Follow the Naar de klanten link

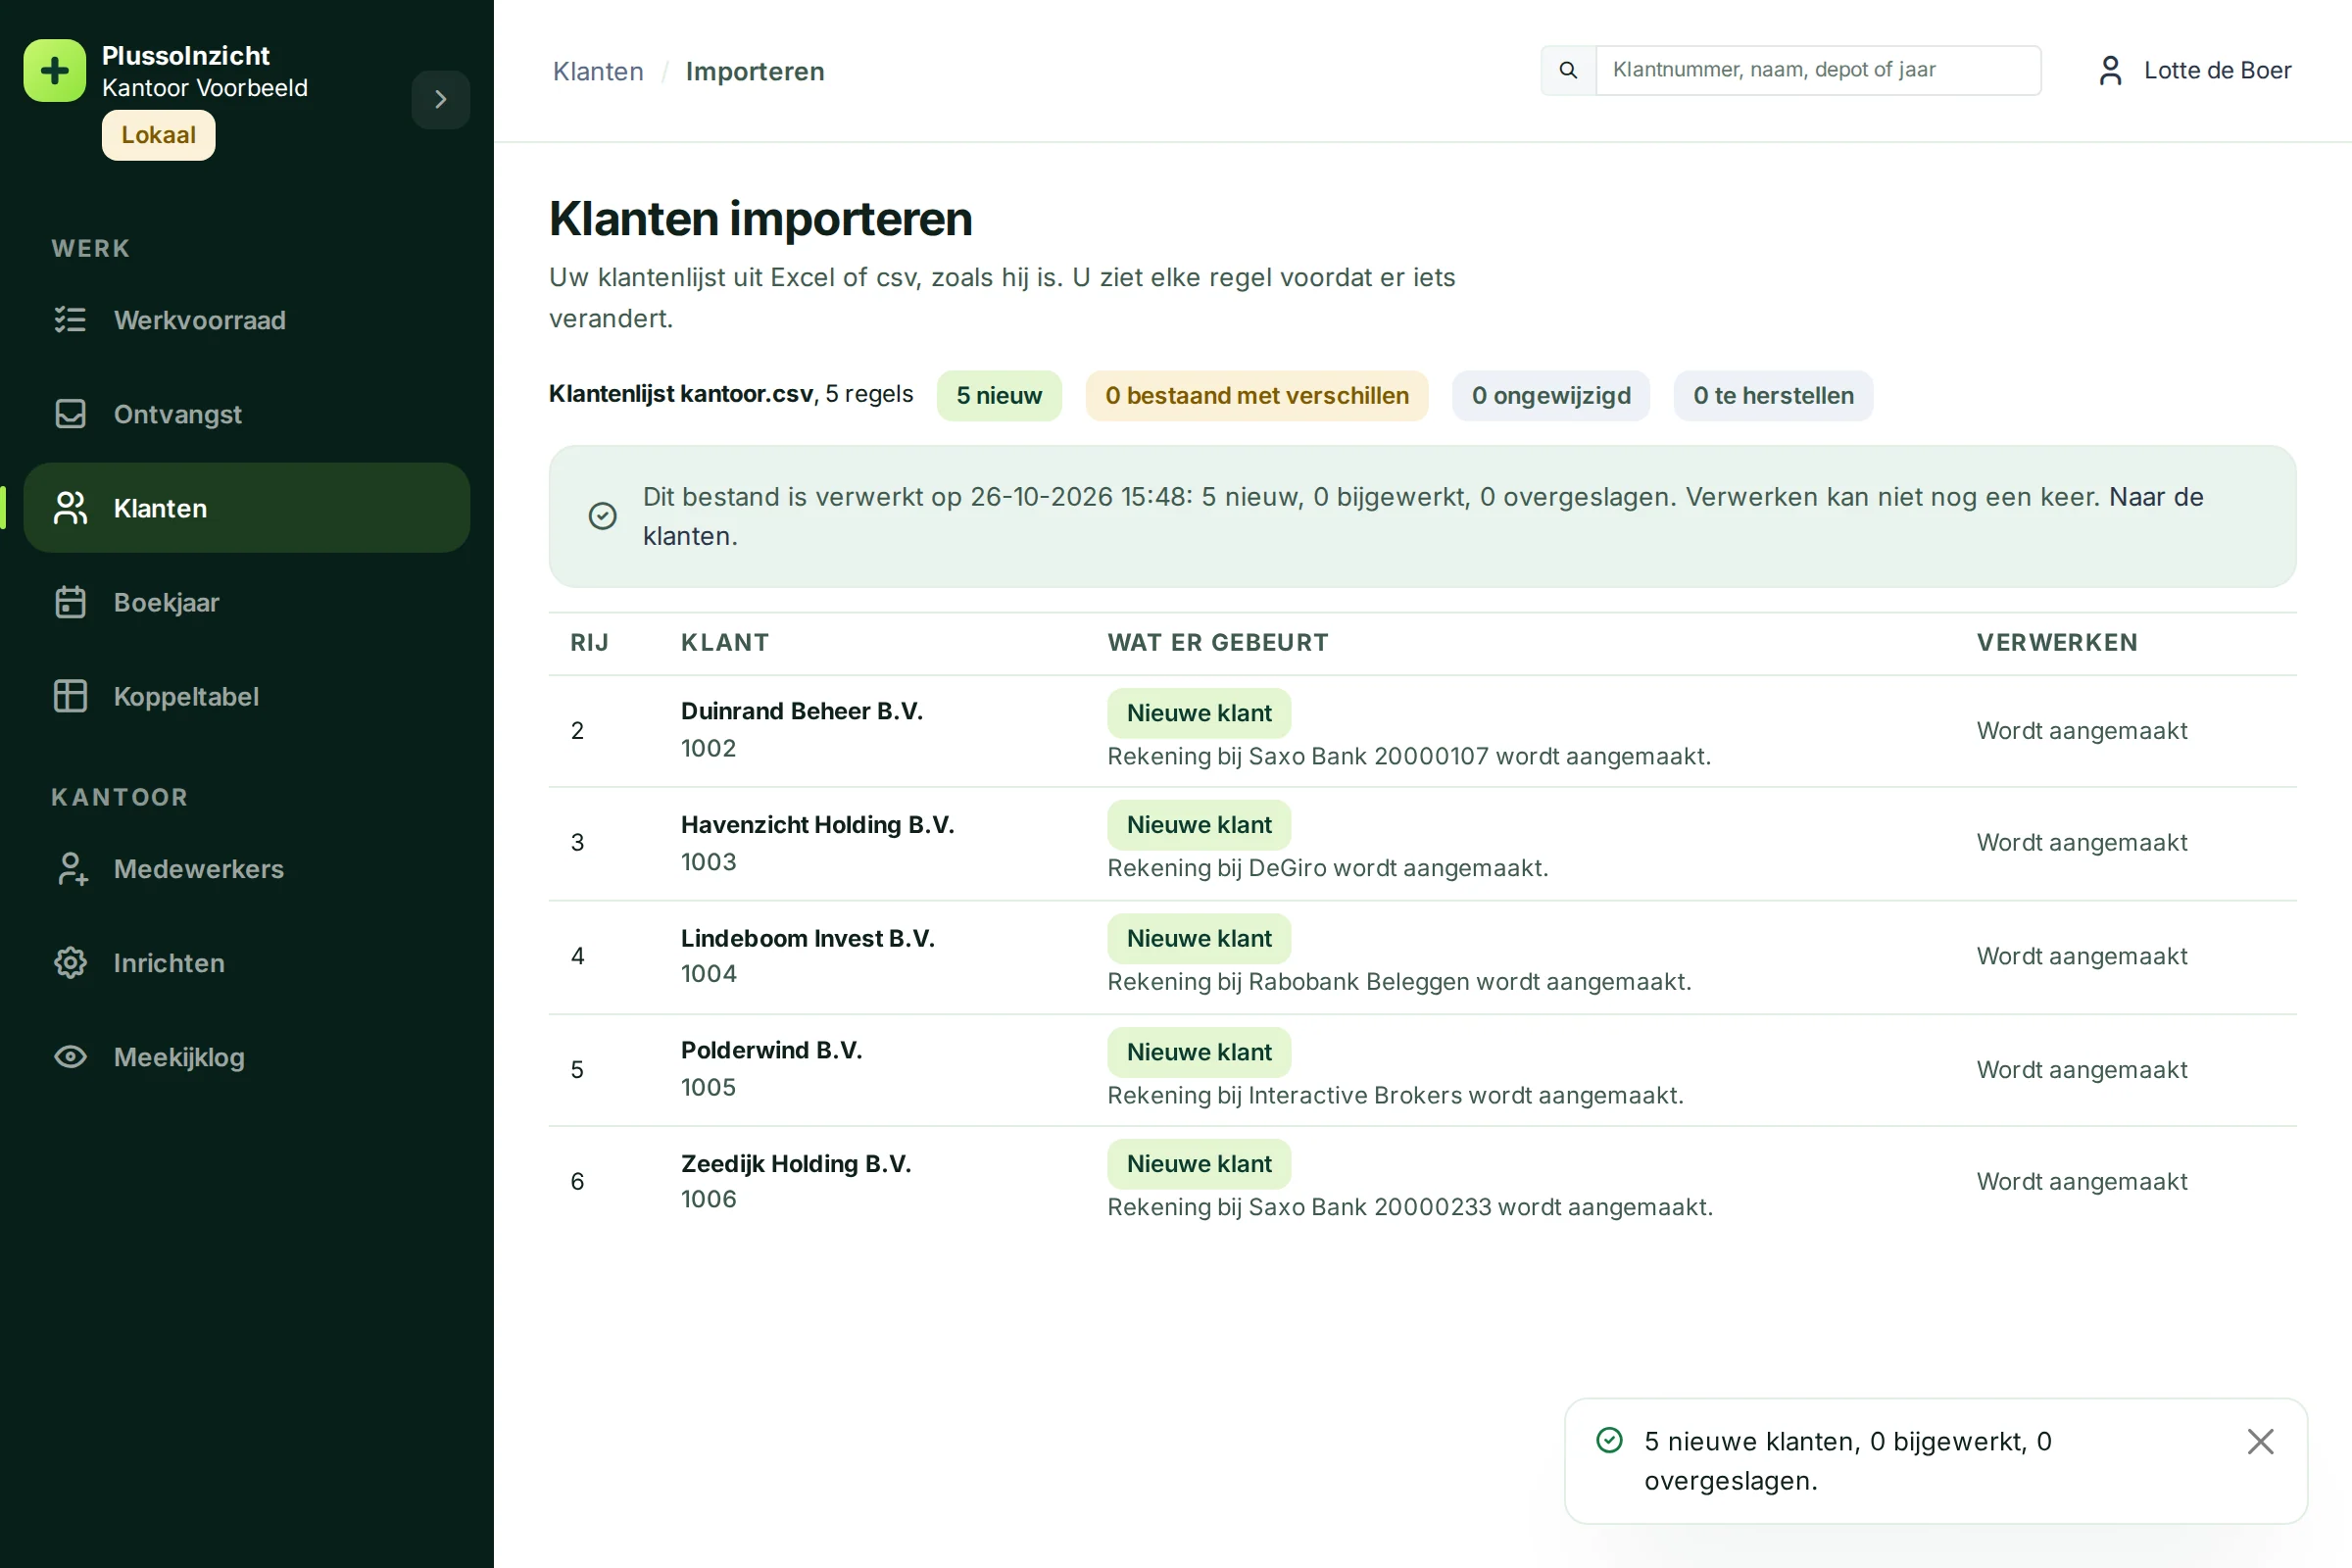2156,497
